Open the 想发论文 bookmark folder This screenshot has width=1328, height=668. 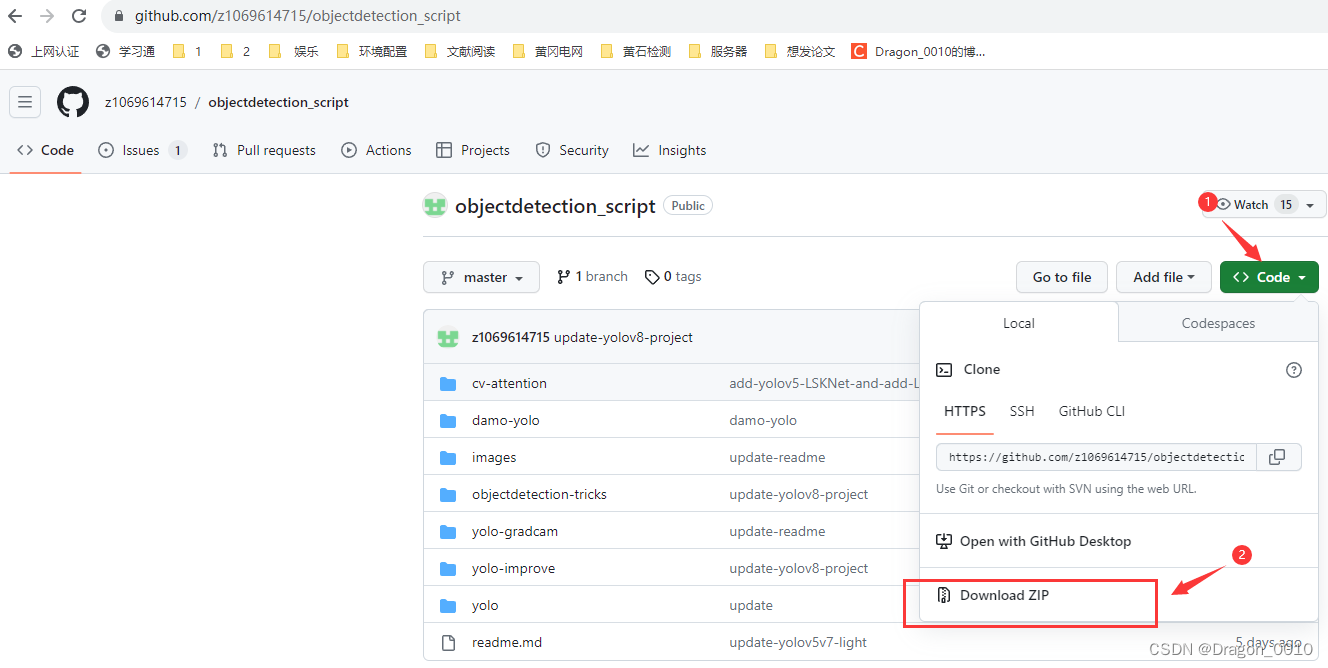tap(800, 51)
